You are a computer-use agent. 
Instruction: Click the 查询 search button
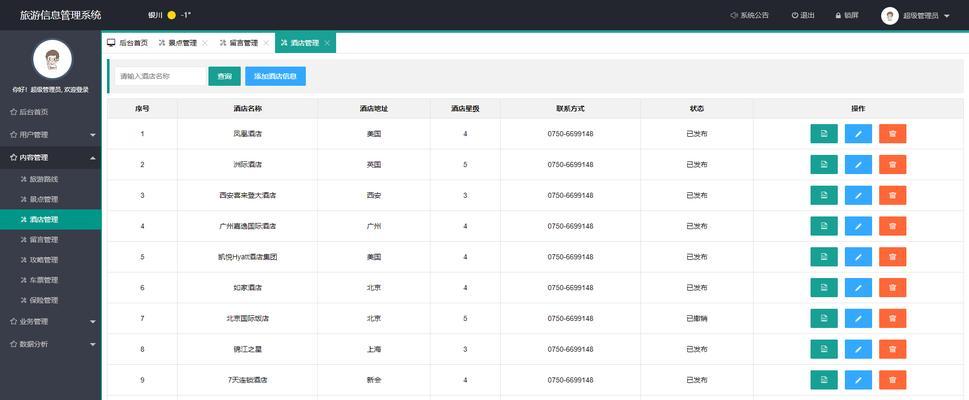224,76
